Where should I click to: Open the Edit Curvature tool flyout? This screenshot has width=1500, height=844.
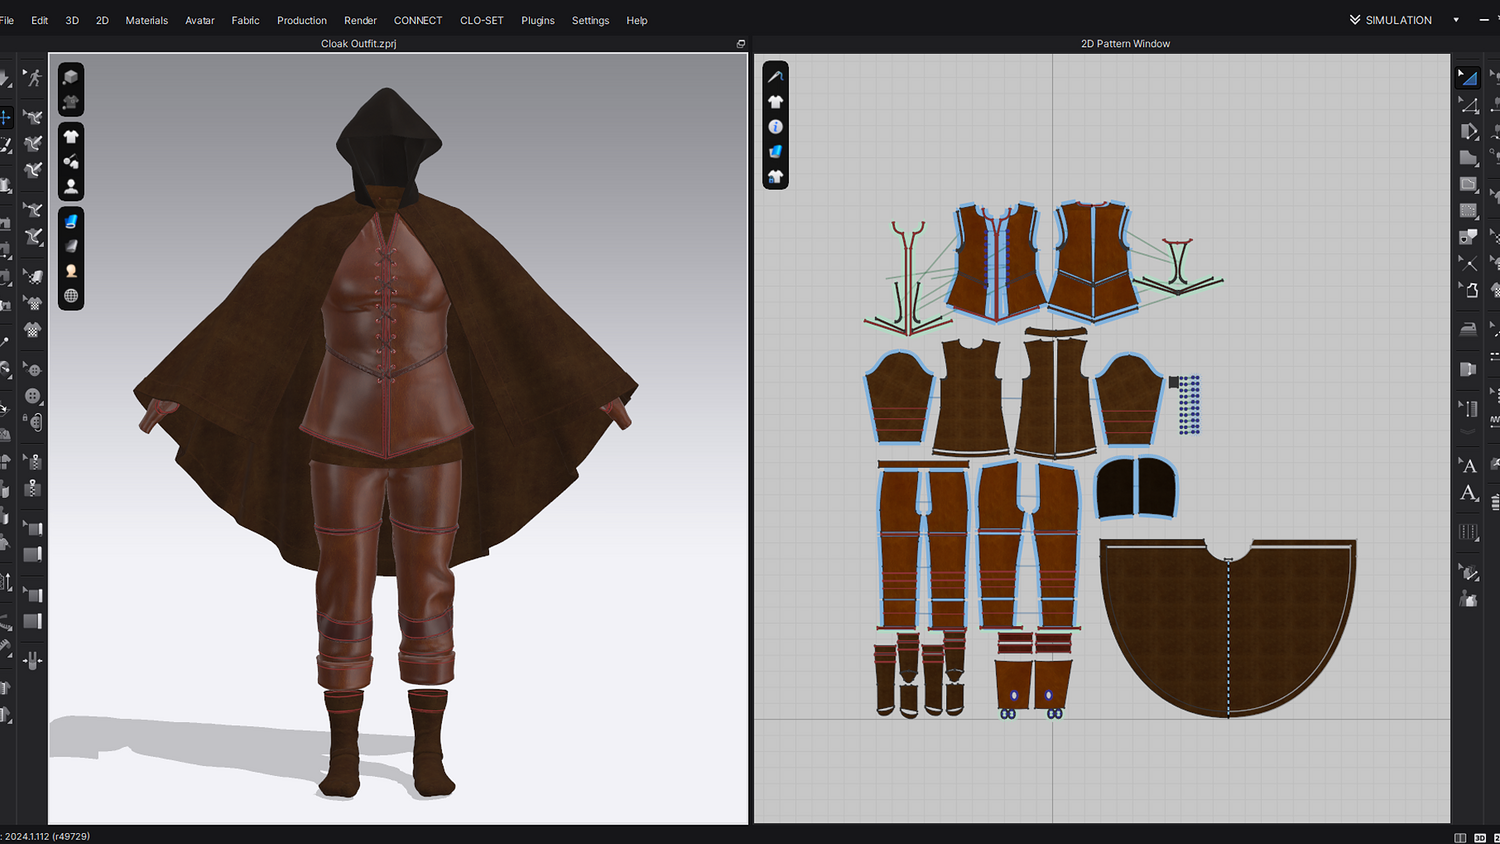(1467, 131)
